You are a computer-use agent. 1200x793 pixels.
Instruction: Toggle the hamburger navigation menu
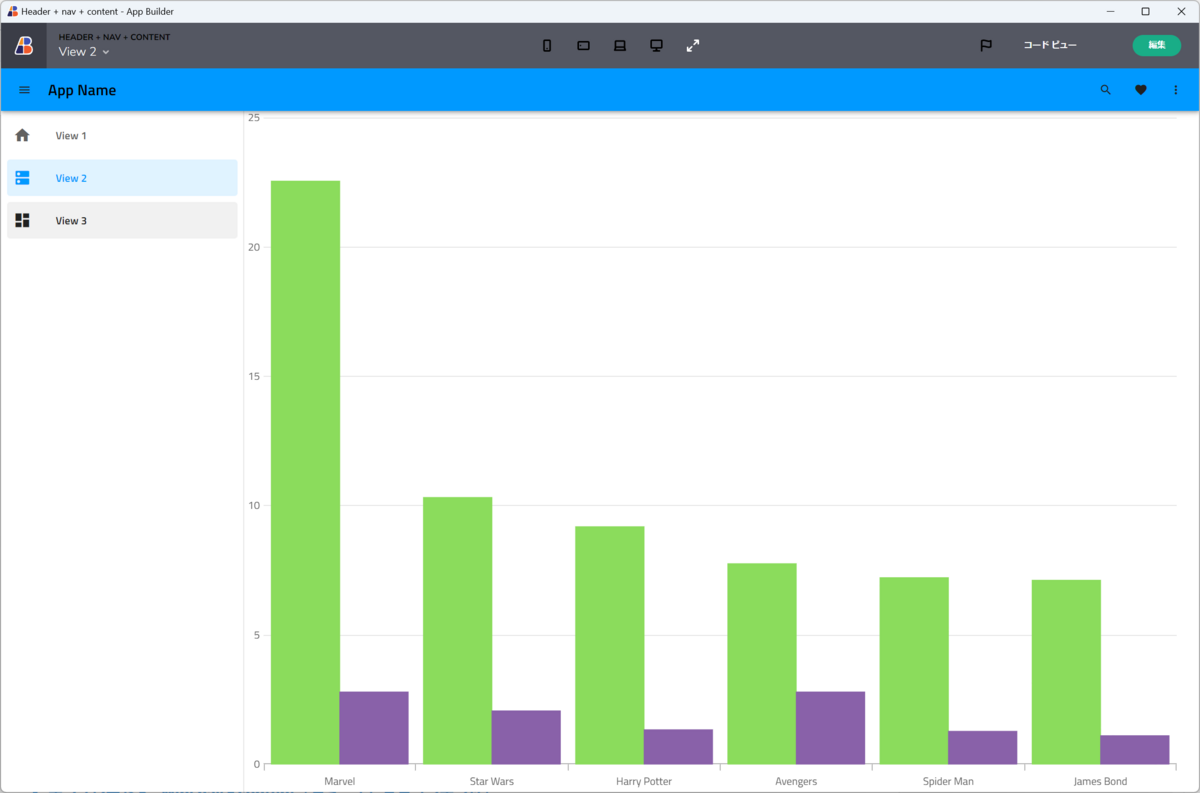pyautogui.click(x=25, y=90)
